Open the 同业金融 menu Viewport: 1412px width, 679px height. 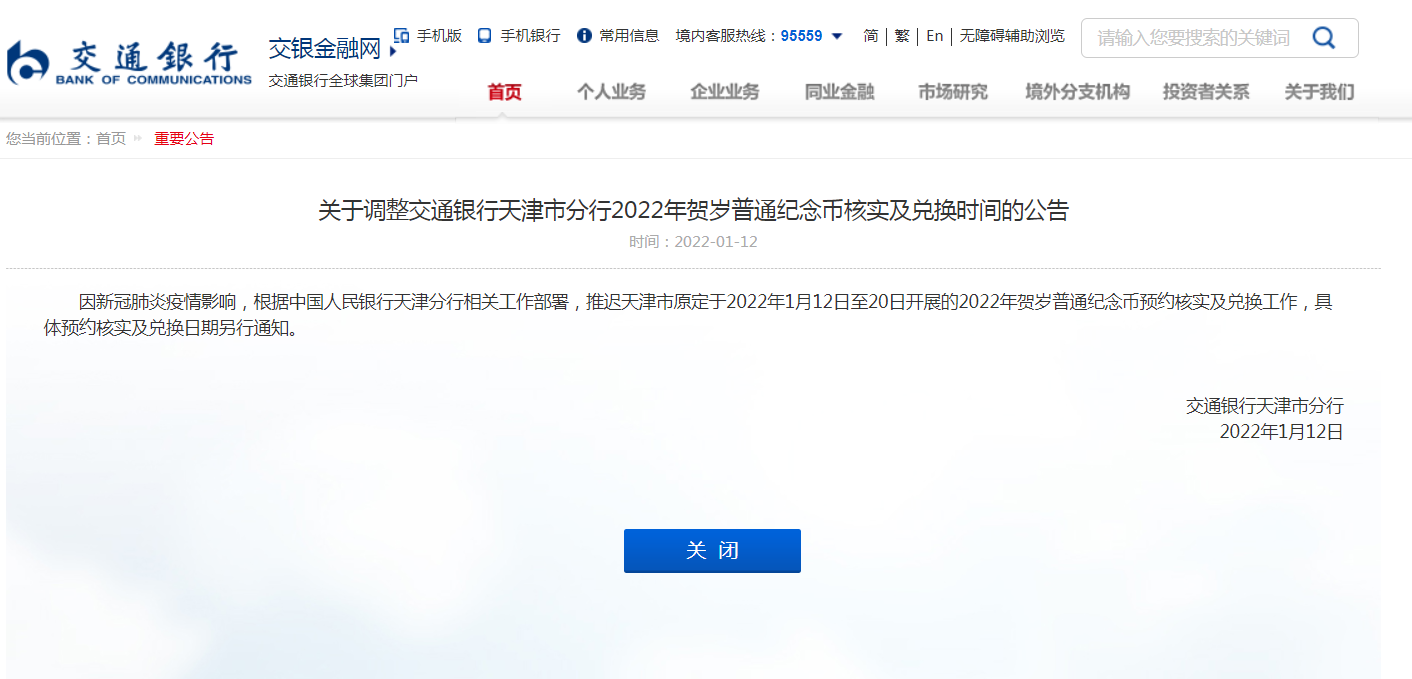pos(840,92)
